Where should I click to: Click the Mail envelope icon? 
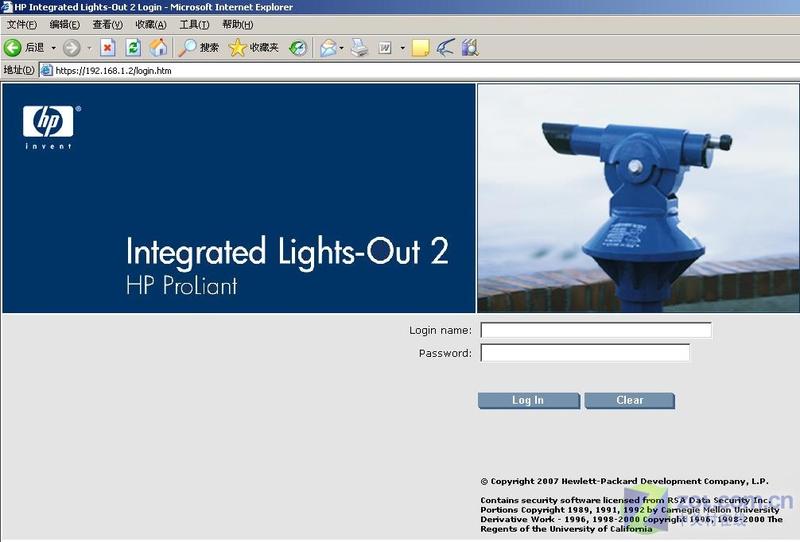pyautogui.click(x=328, y=48)
